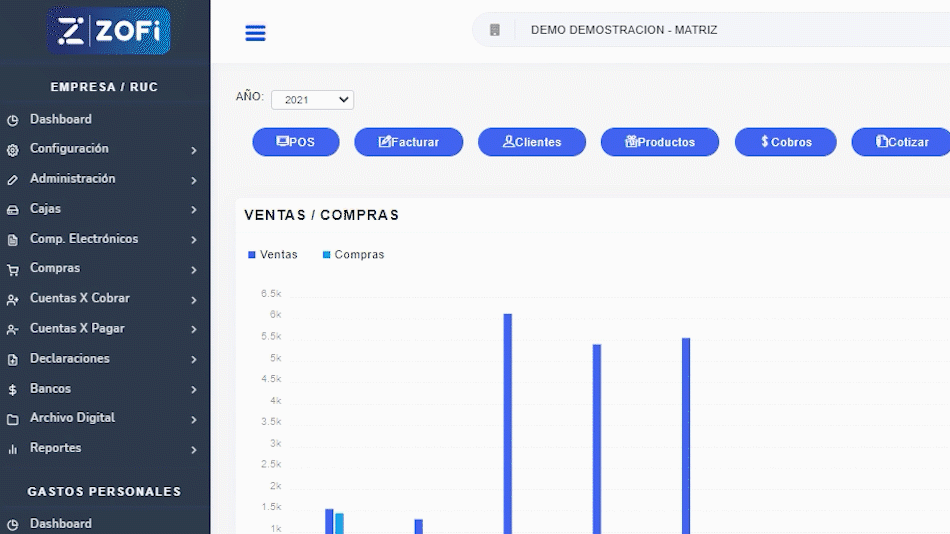Toggle the Compras legend series
Image resolution: width=950 pixels, height=534 pixels.
(x=353, y=255)
